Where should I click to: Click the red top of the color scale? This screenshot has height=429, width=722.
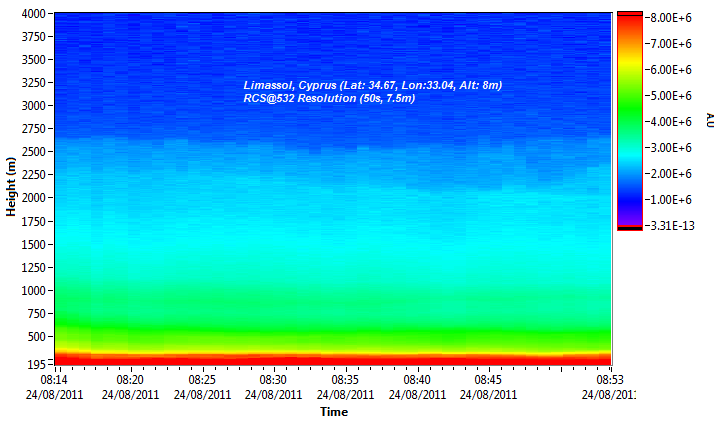(630, 20)
